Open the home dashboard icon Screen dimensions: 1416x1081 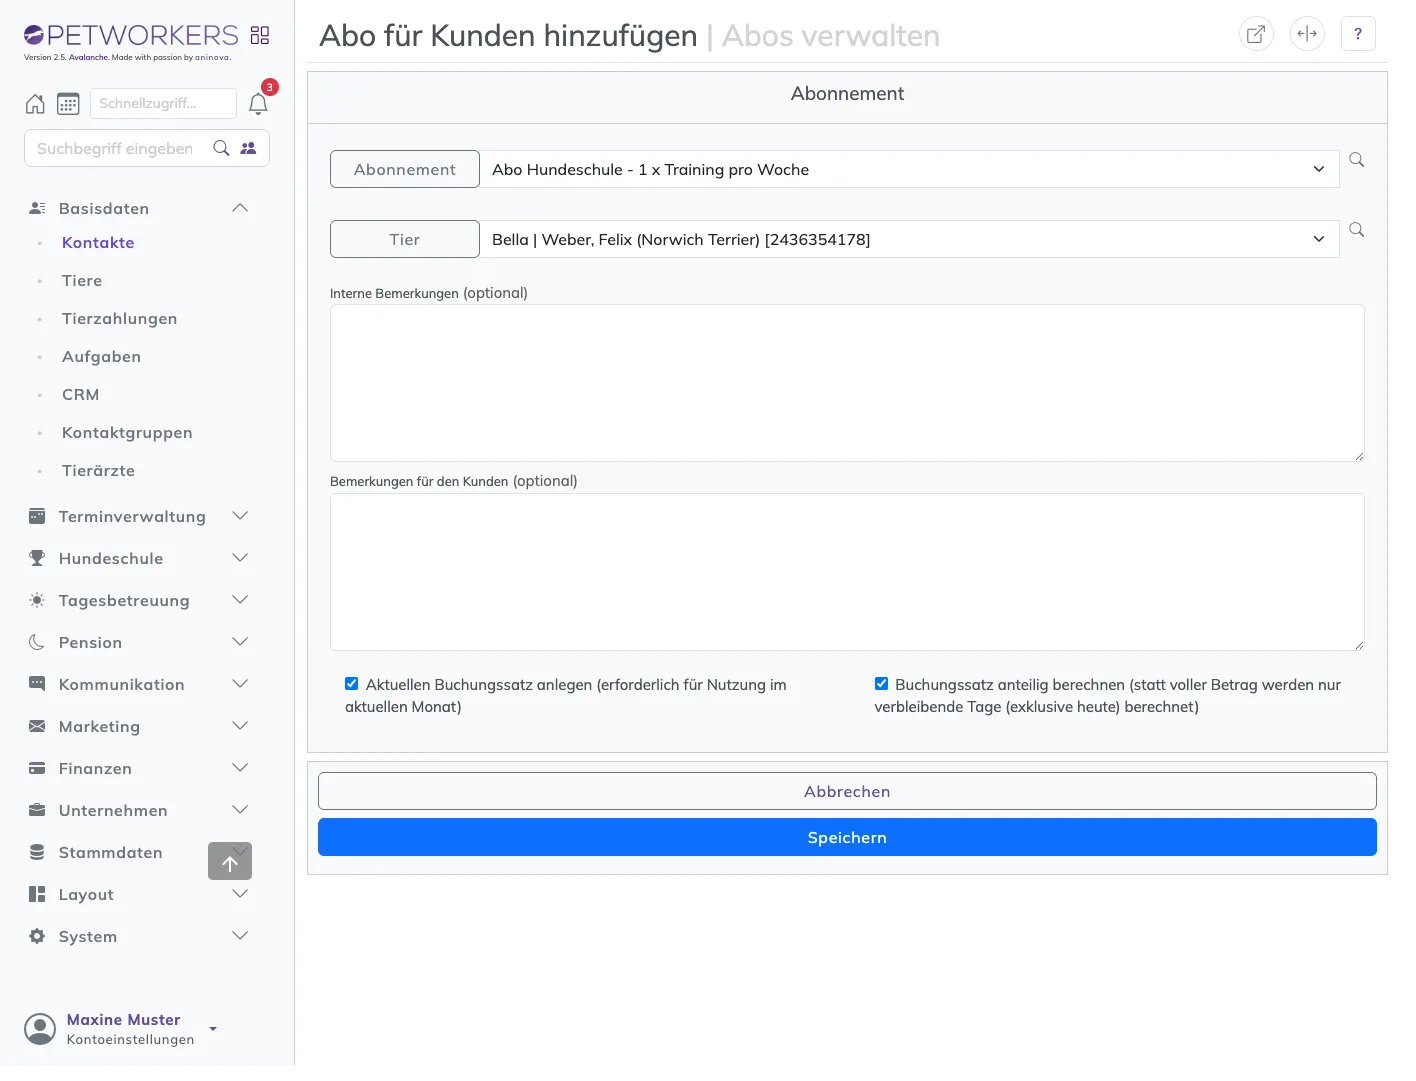(x=35, y=104)
